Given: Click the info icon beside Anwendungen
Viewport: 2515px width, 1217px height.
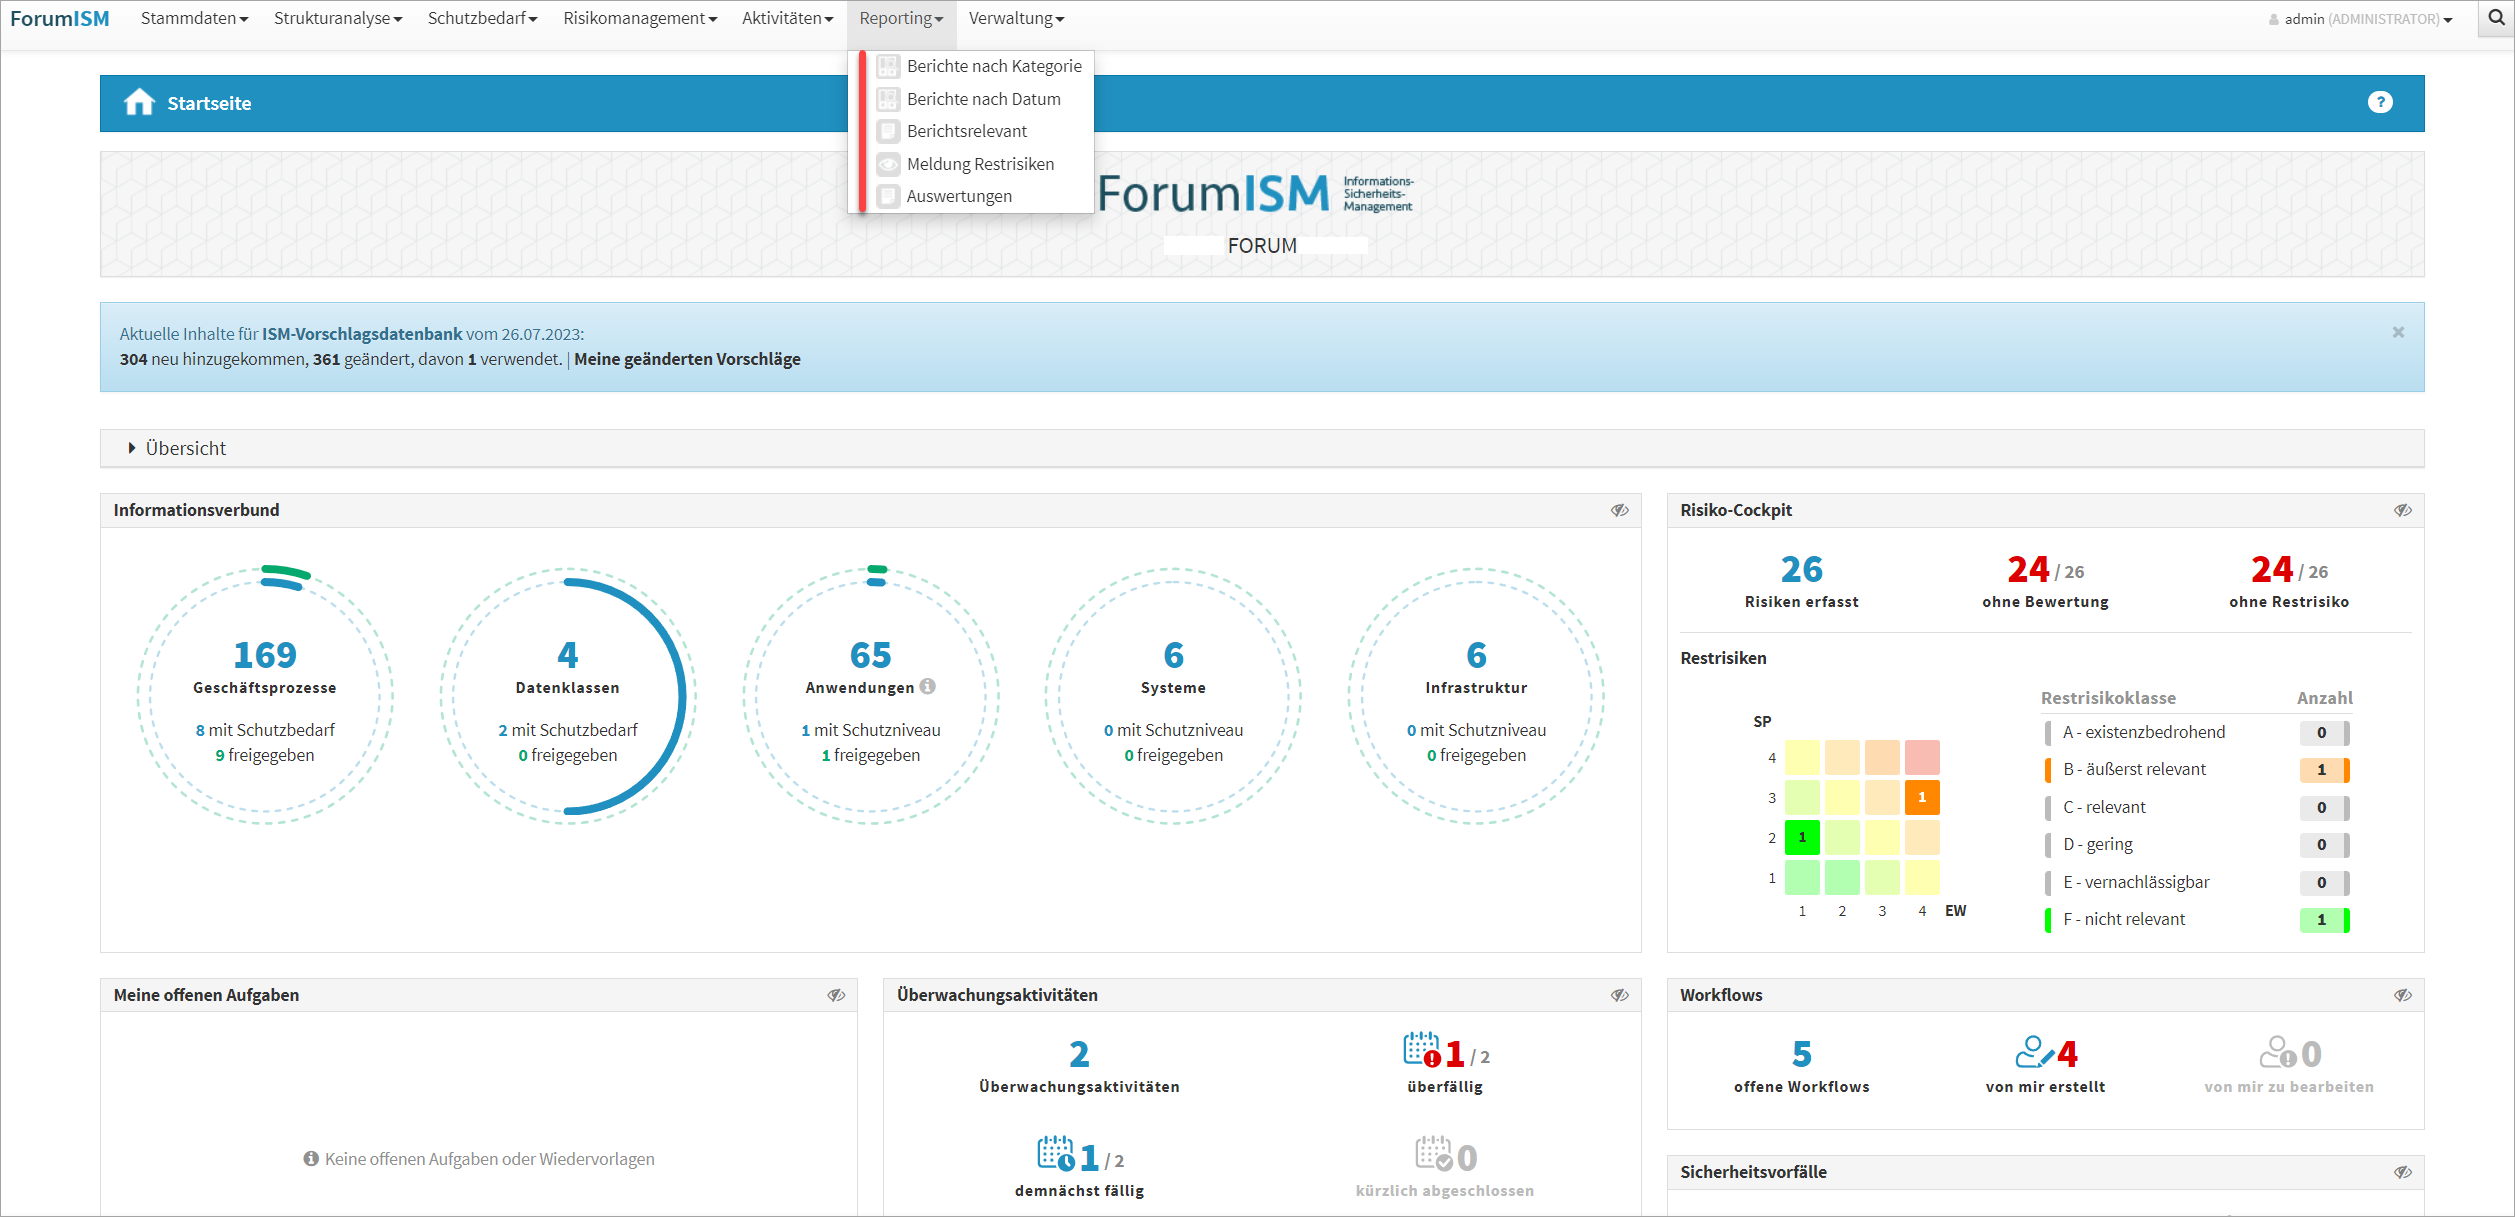Looking at the screenshot, I should click(x=928, y=686).
